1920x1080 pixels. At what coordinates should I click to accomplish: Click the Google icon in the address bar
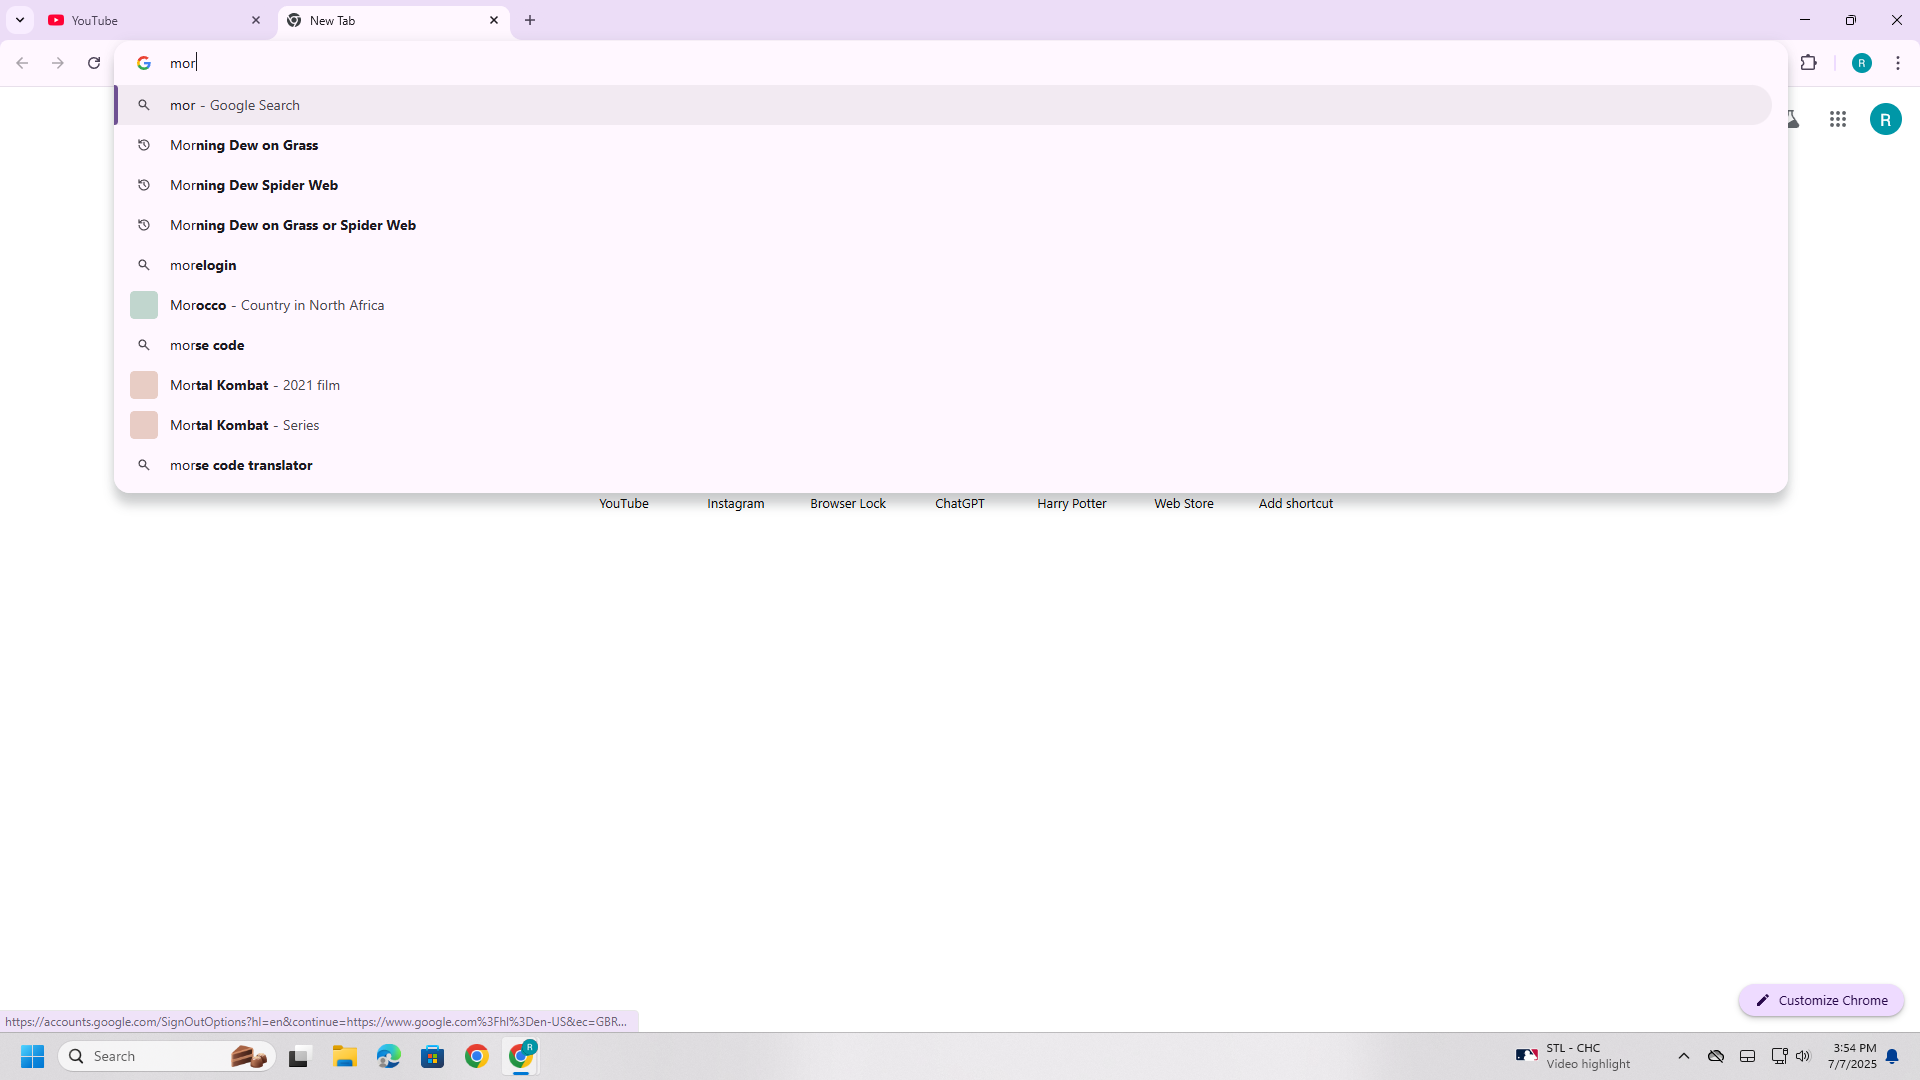click(144, 63)
